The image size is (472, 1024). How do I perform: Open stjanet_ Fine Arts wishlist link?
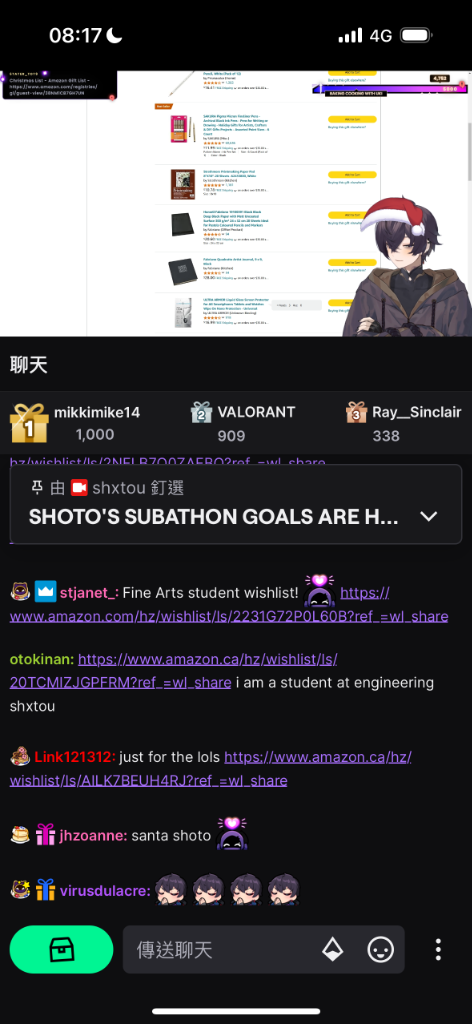click(x=229, y=604)
